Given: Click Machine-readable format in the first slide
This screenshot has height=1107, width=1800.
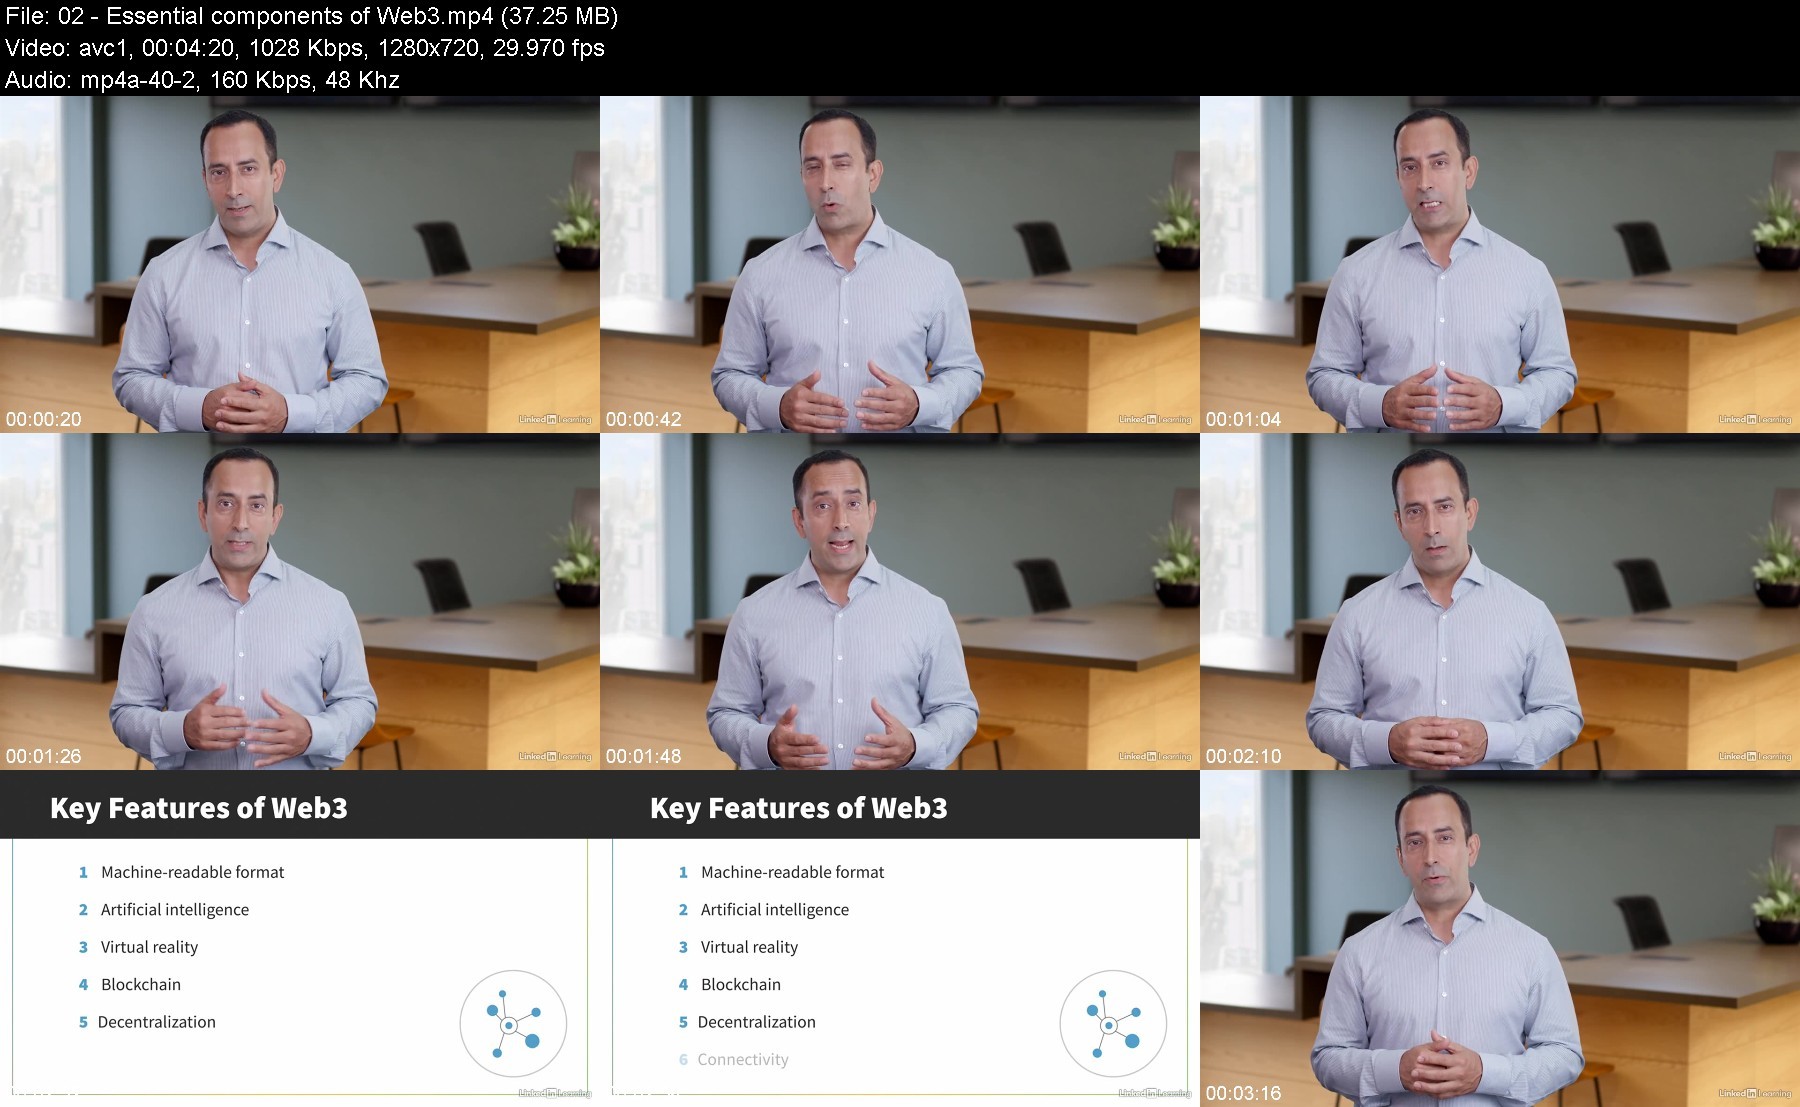Looking at the screenshot, I should [192, 872].
